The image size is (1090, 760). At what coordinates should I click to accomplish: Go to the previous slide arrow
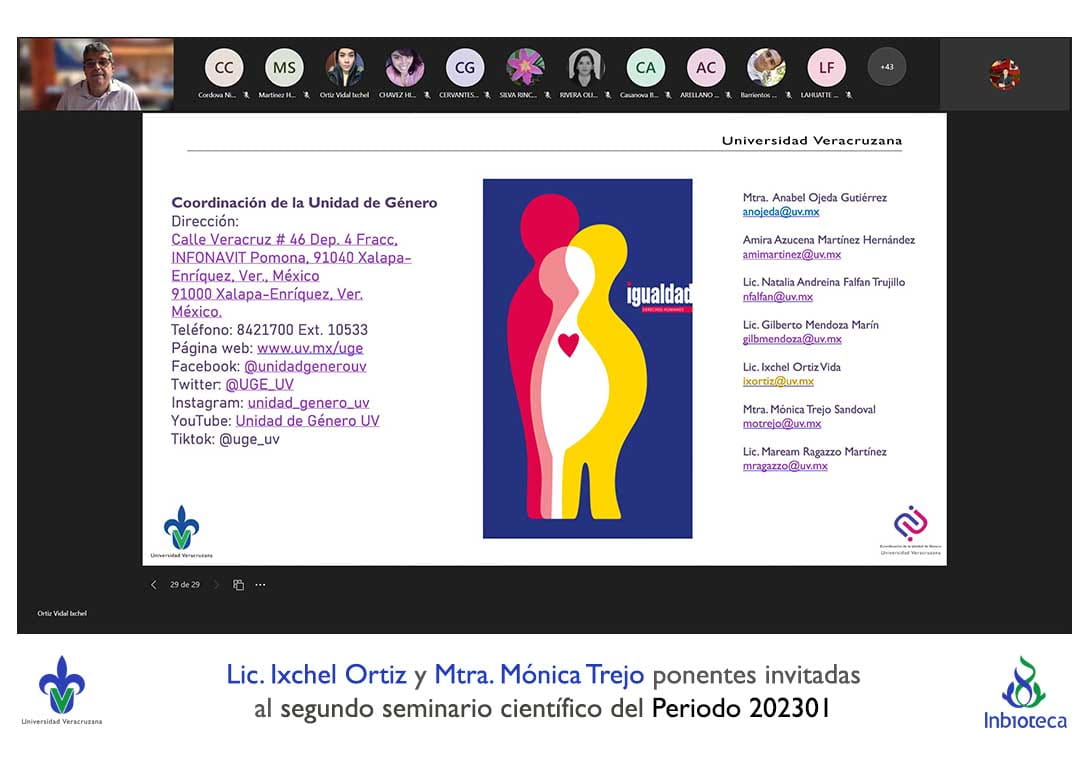point(154,585)
